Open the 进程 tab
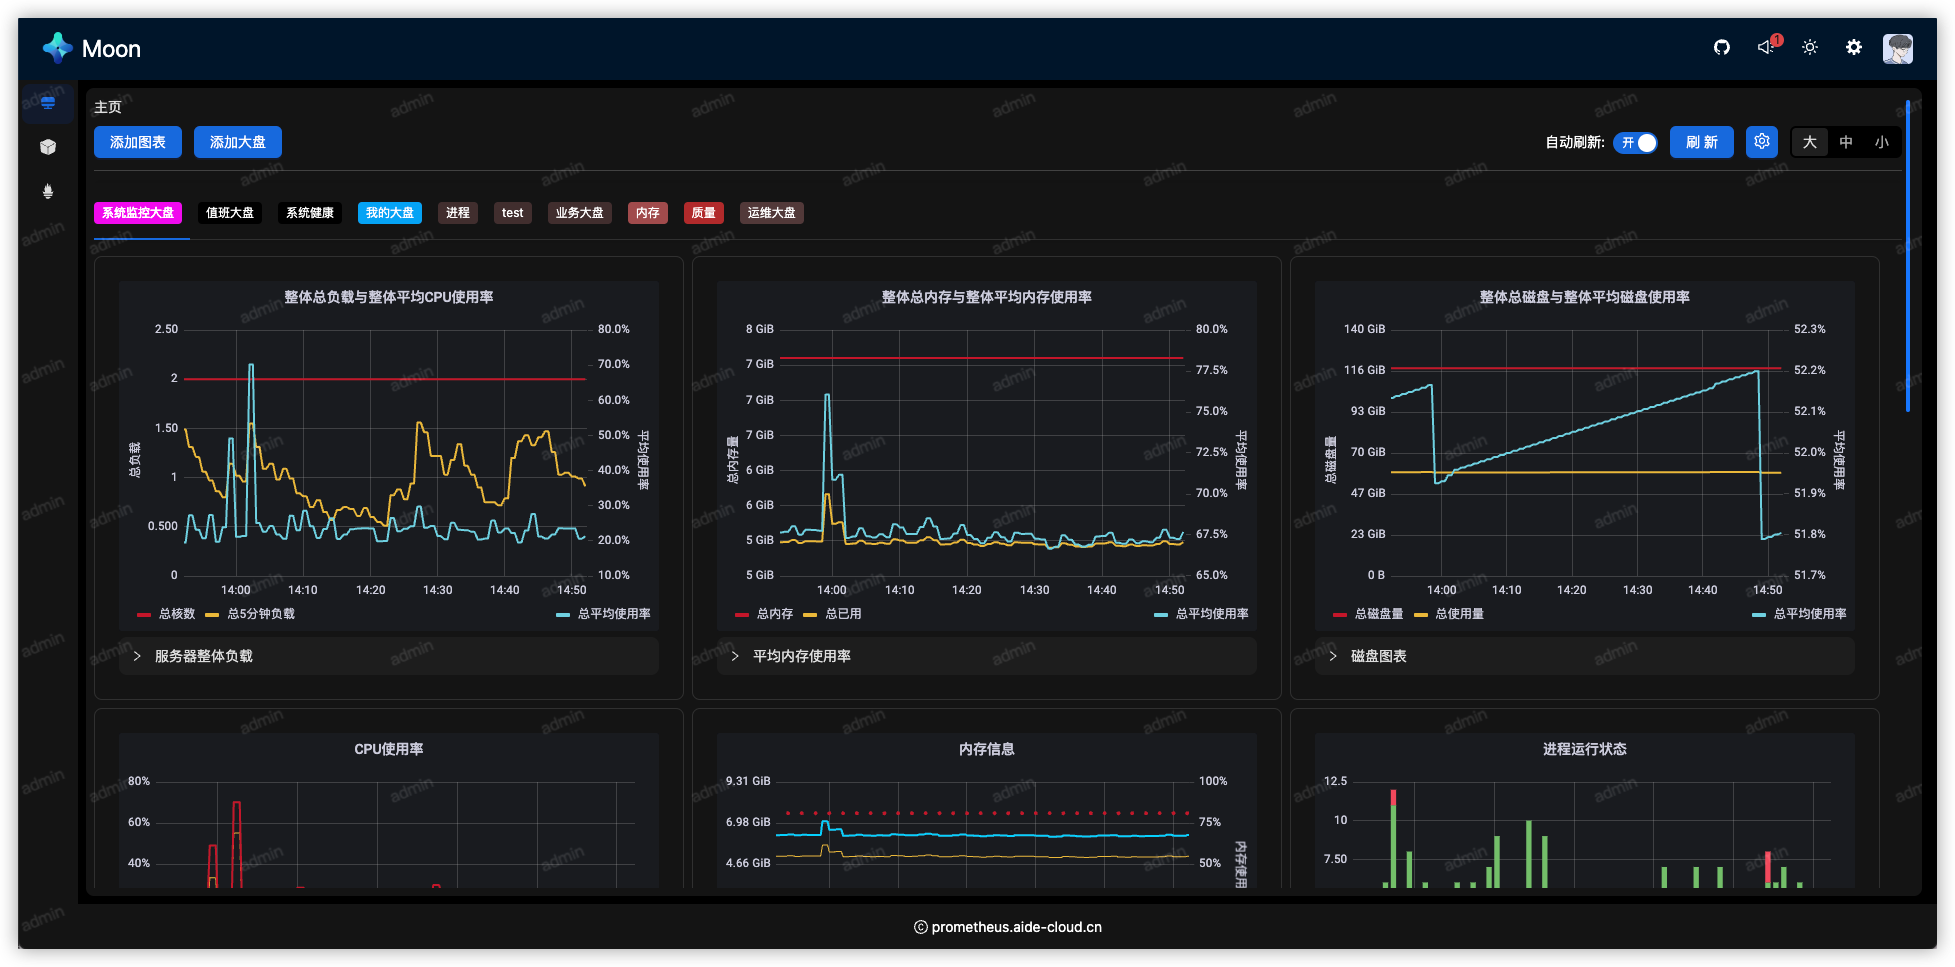This screenshot has width=1955, height=967. (x=458, y=213)
